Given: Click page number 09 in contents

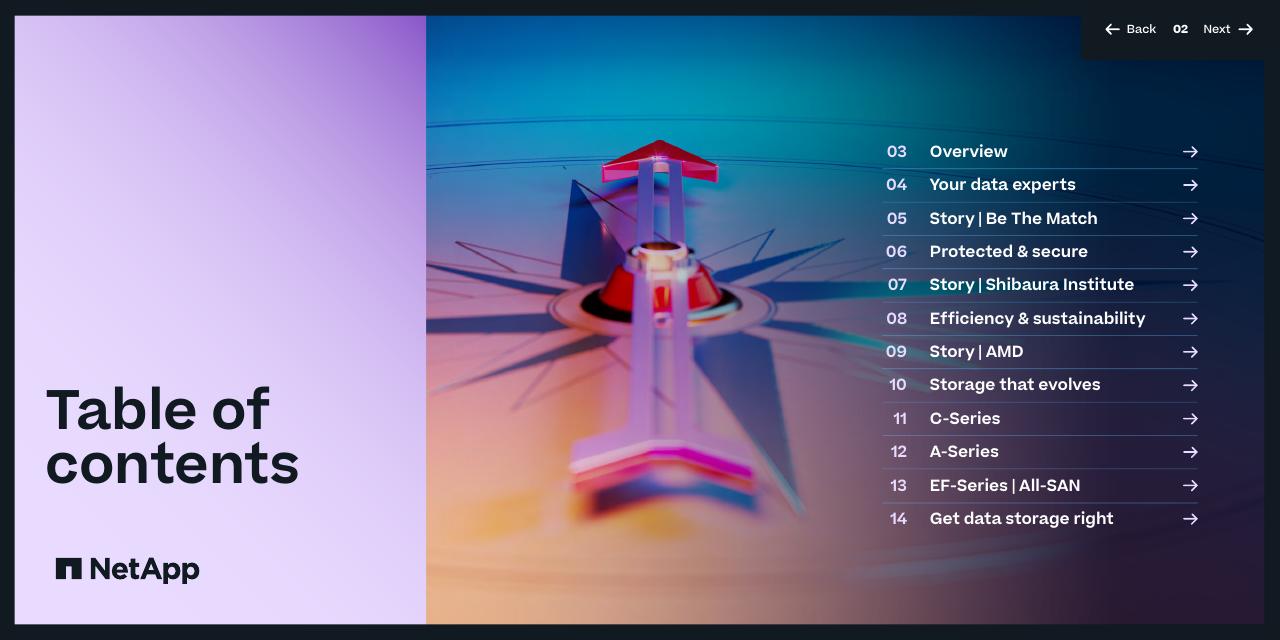Looking at the screenshot, I should tap(896, 352).
